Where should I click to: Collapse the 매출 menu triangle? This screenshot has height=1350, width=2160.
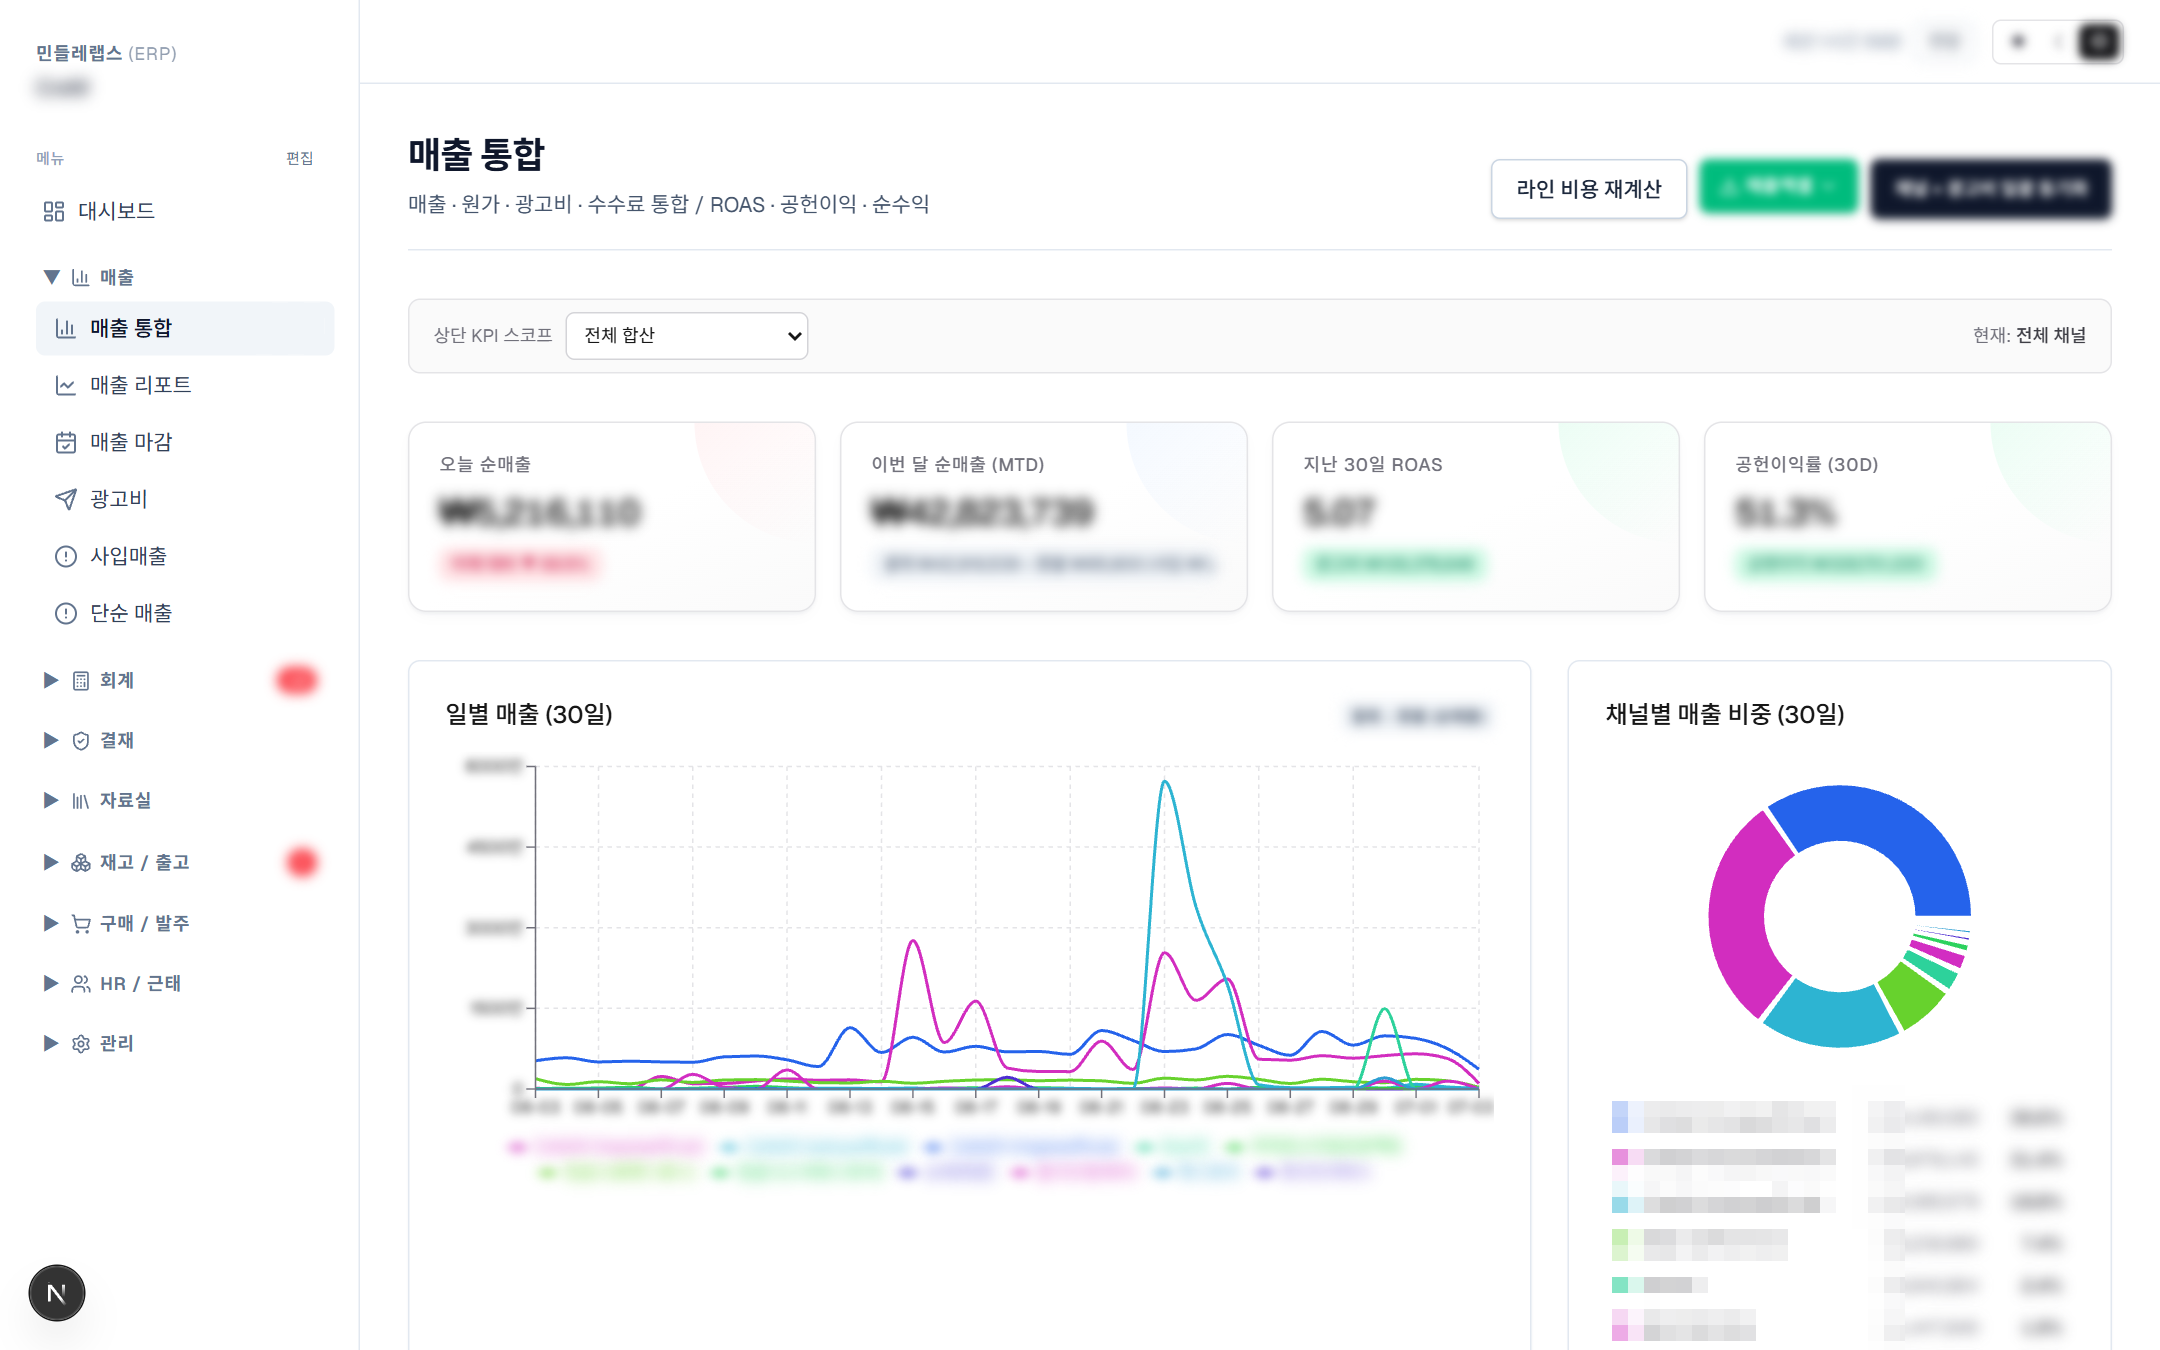pos(51,277)
